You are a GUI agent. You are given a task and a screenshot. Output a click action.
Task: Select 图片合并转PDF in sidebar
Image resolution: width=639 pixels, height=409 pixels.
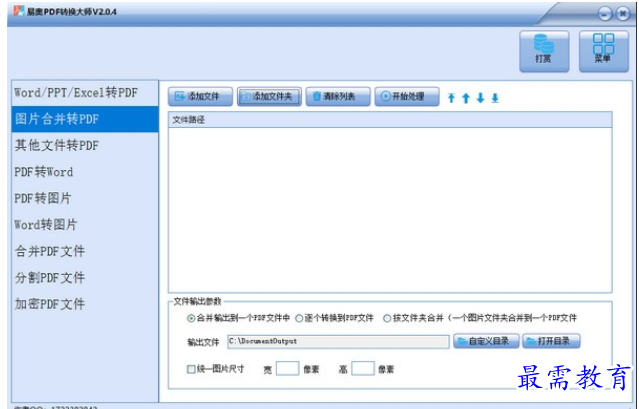pos(85,119)
